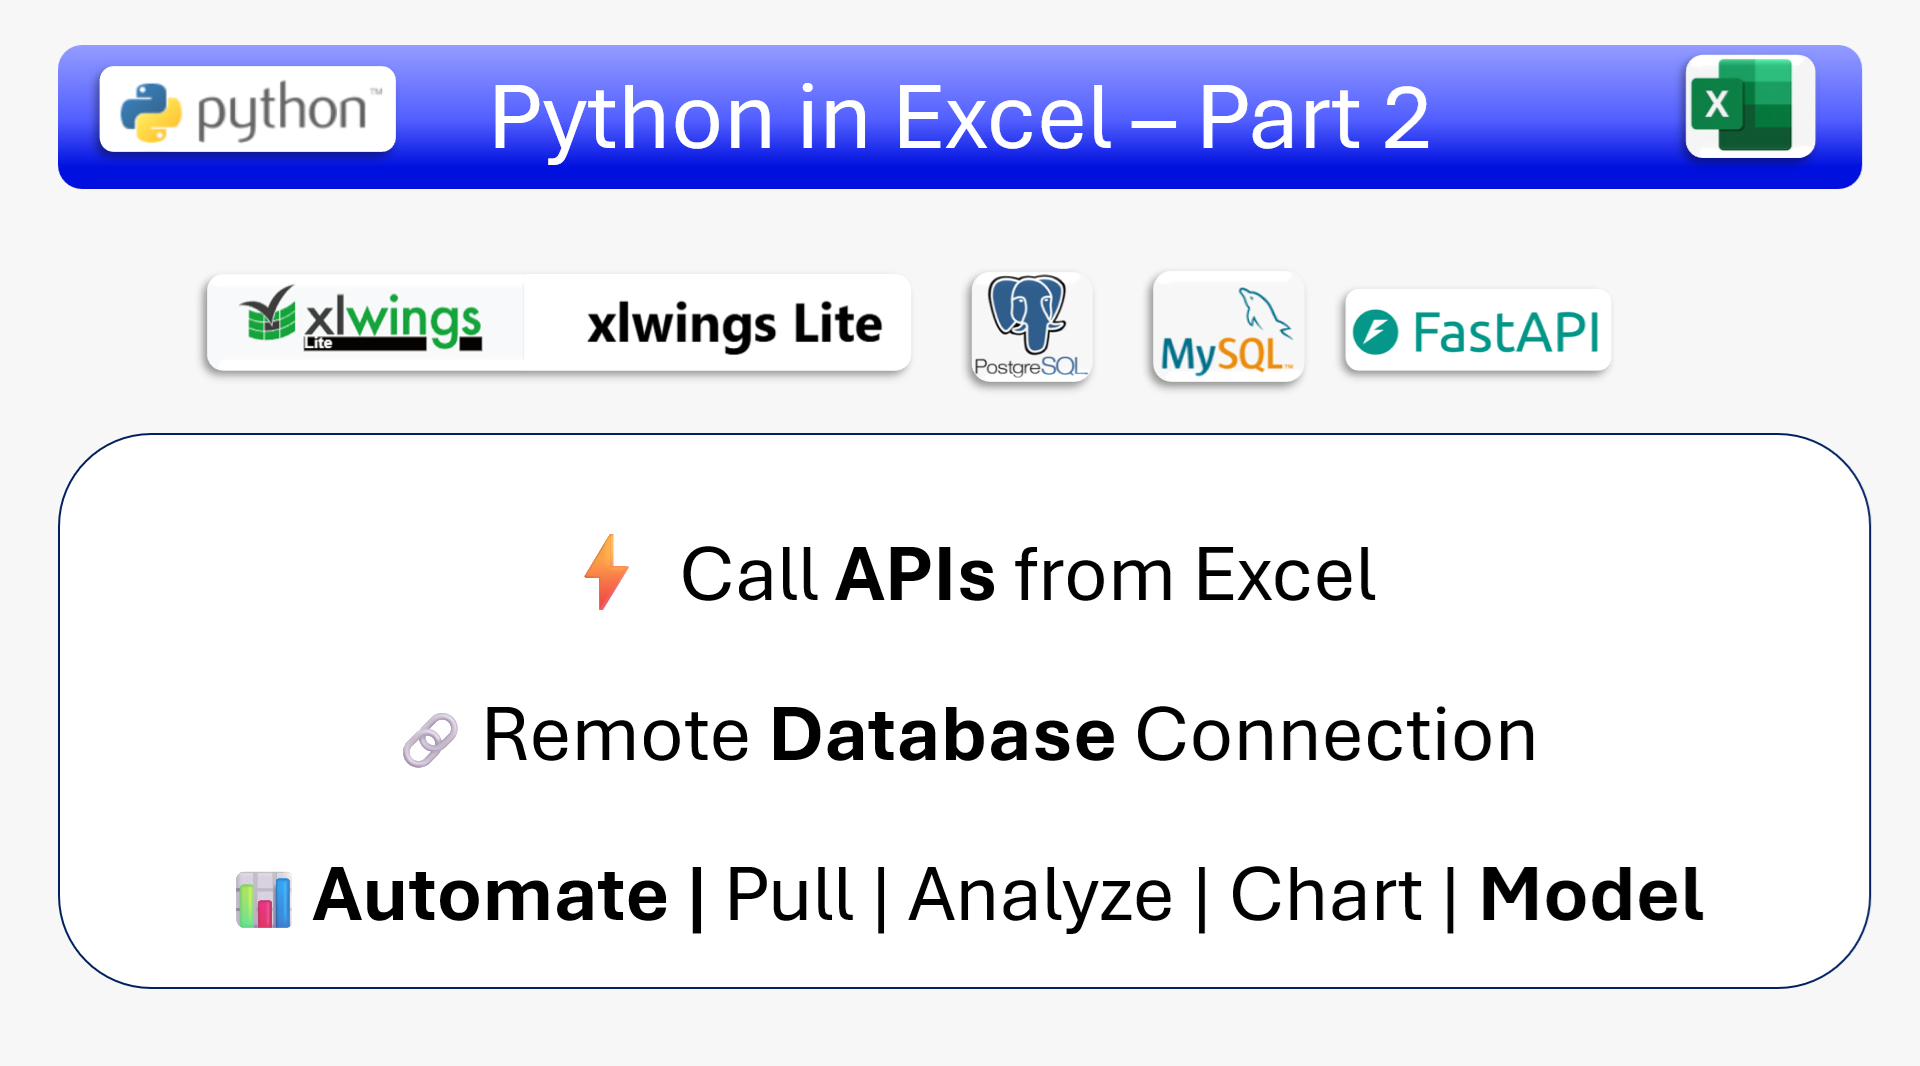Click the bold word "Database"
1920x1066 pixels.
pos(943,735)
